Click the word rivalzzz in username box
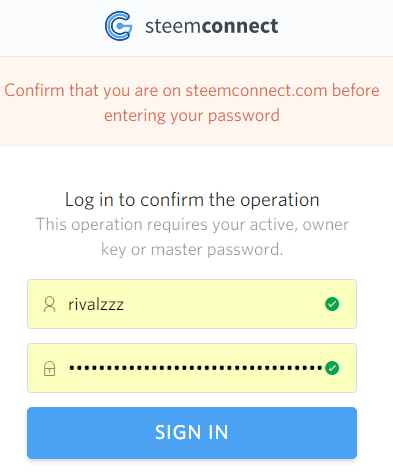The height and width of the screenshot is (472, 393). 96,304
